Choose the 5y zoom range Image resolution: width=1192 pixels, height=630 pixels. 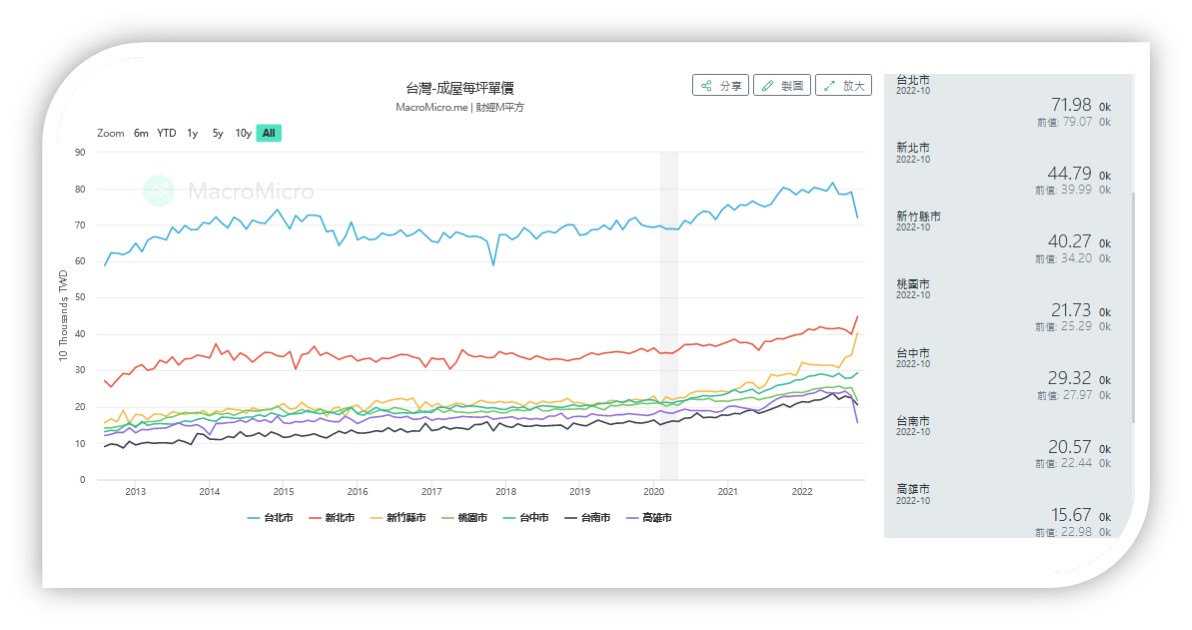point(217,133)
